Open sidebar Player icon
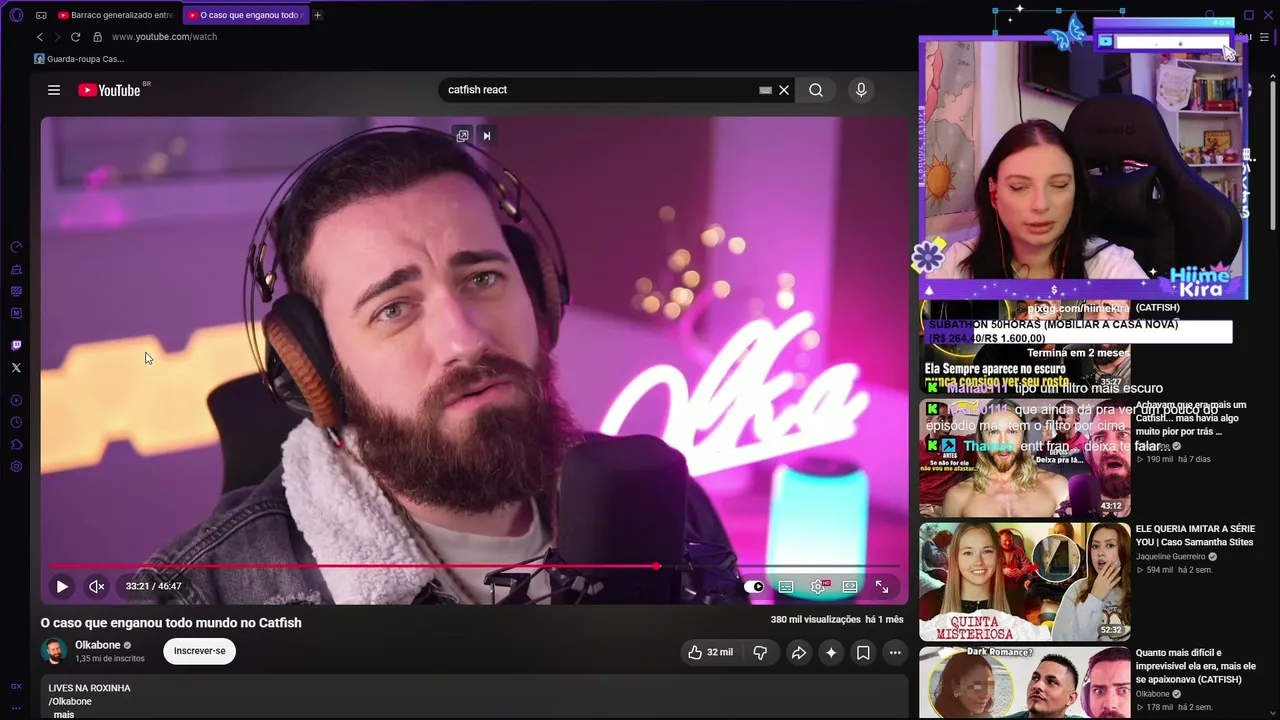The height and width of the screenshot is (720, 1280). [16, 401]
